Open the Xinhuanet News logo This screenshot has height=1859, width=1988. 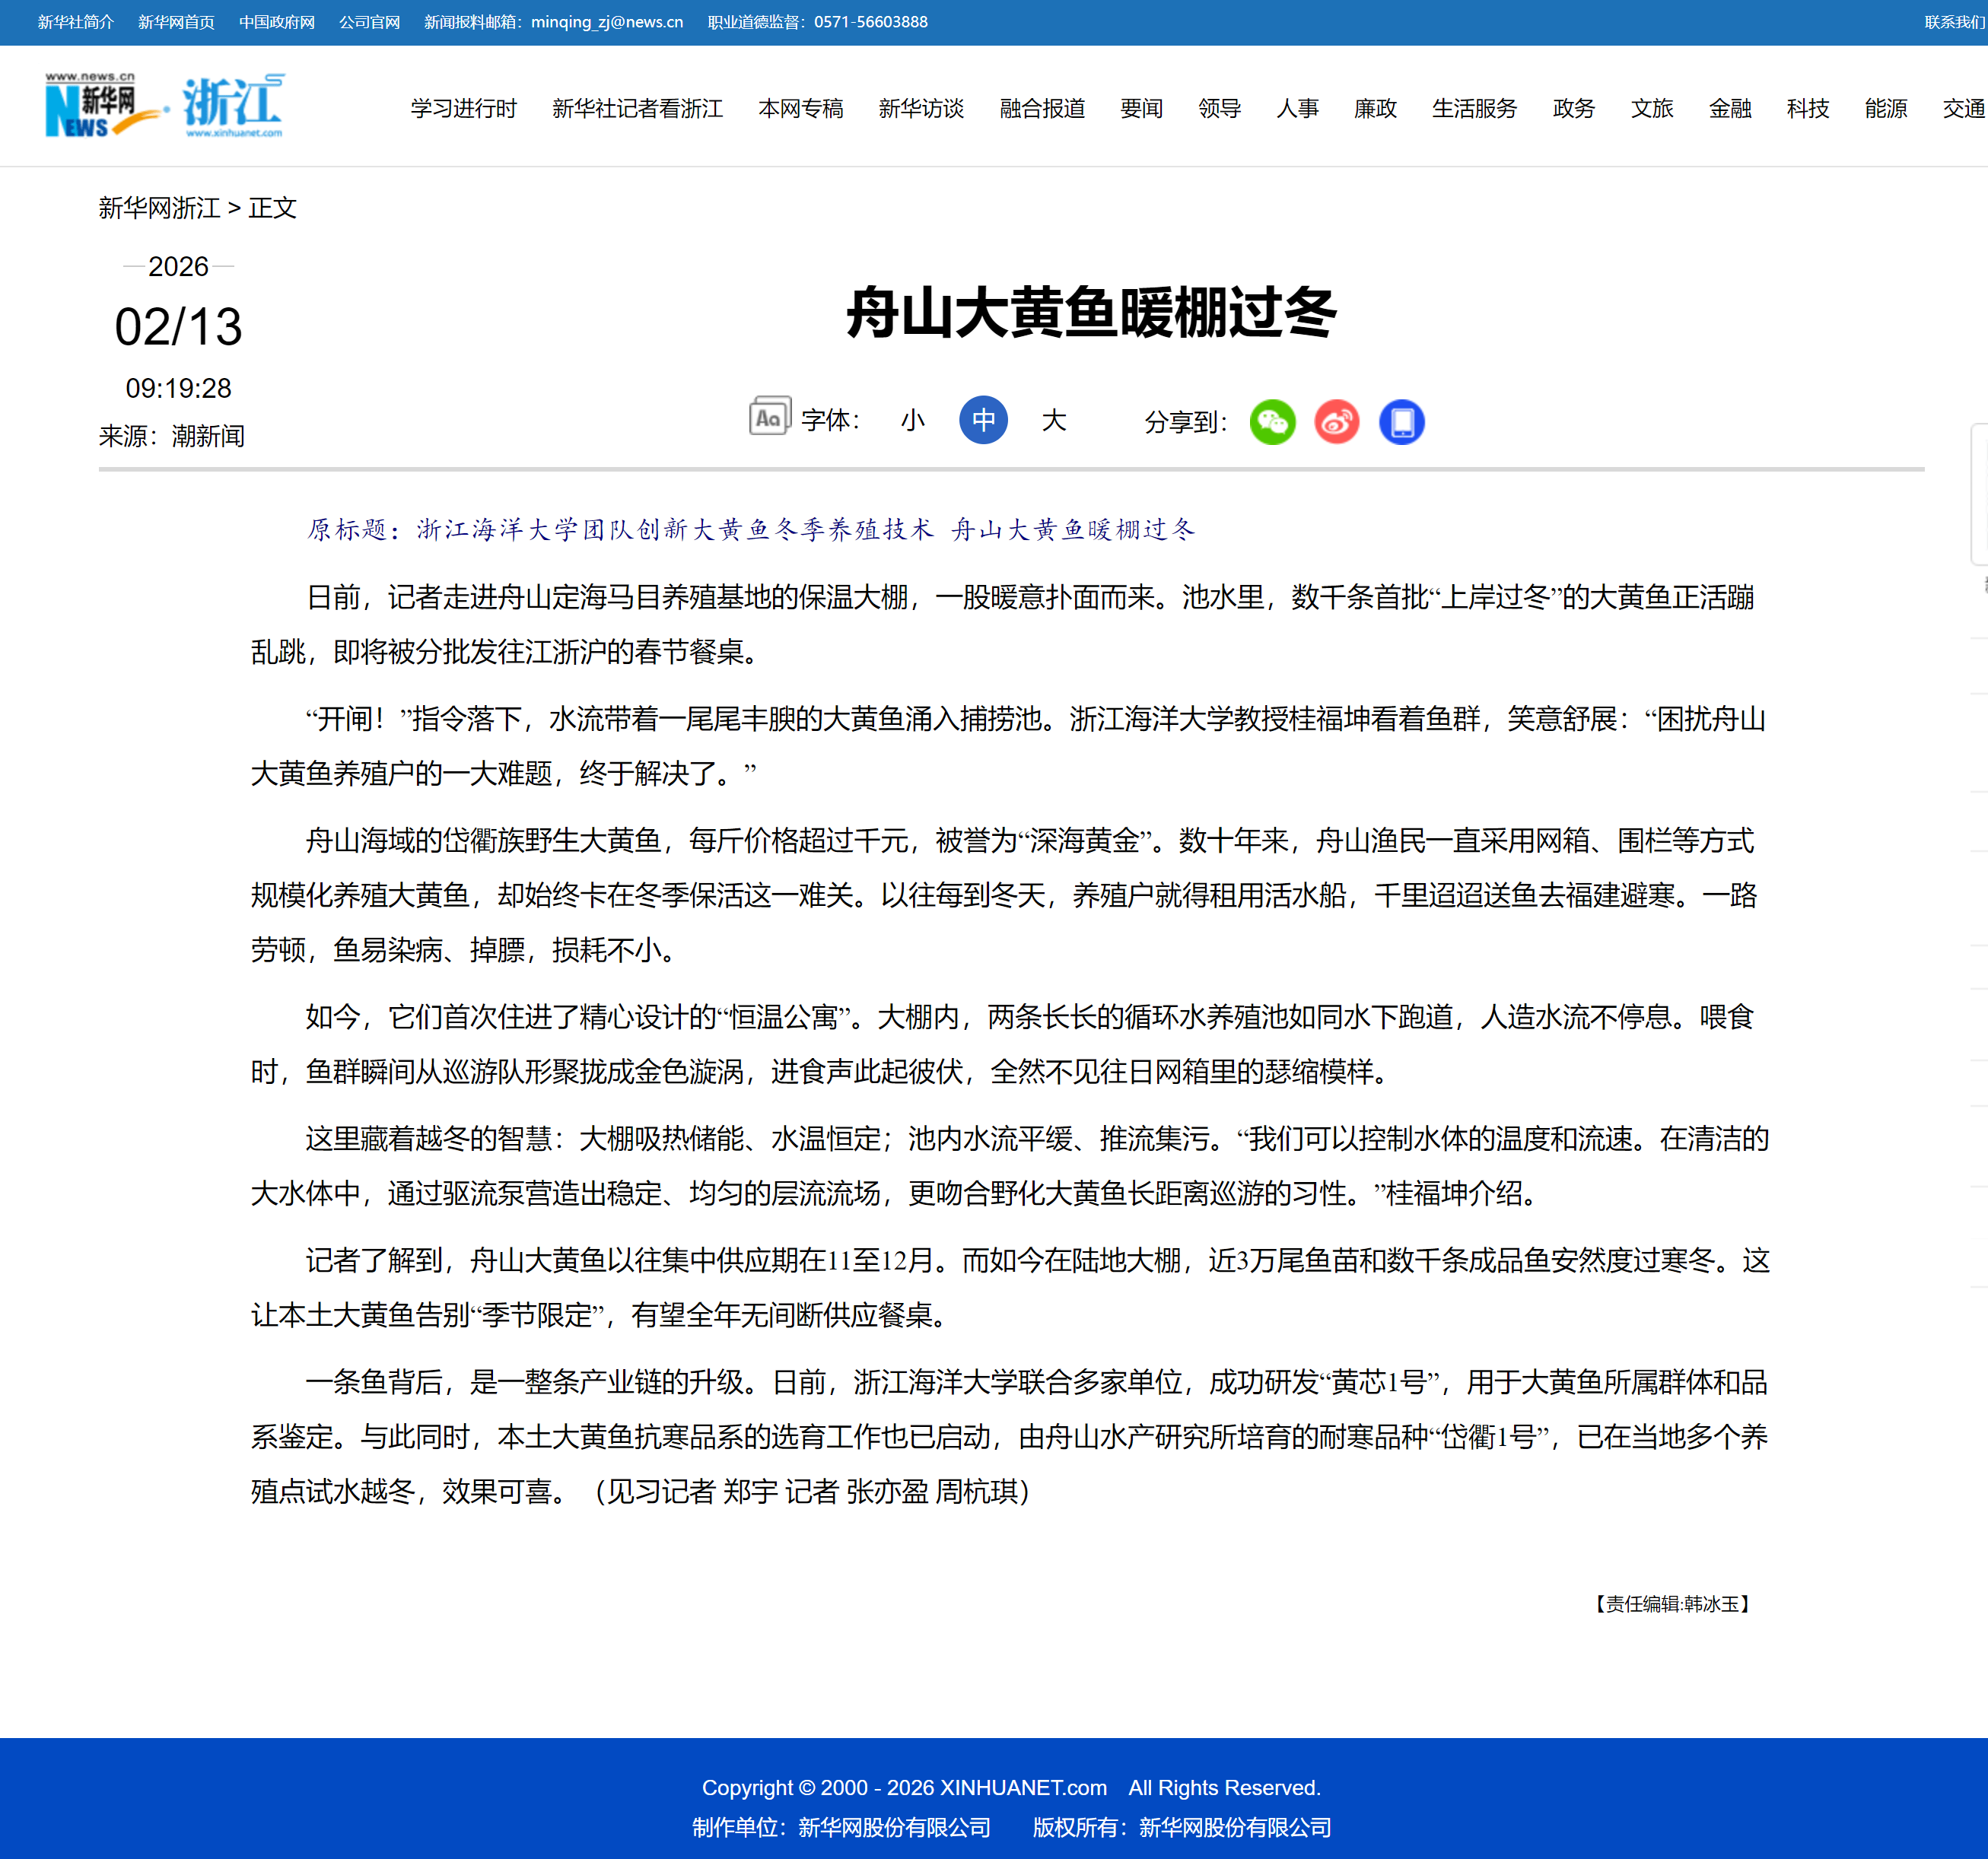103,104
